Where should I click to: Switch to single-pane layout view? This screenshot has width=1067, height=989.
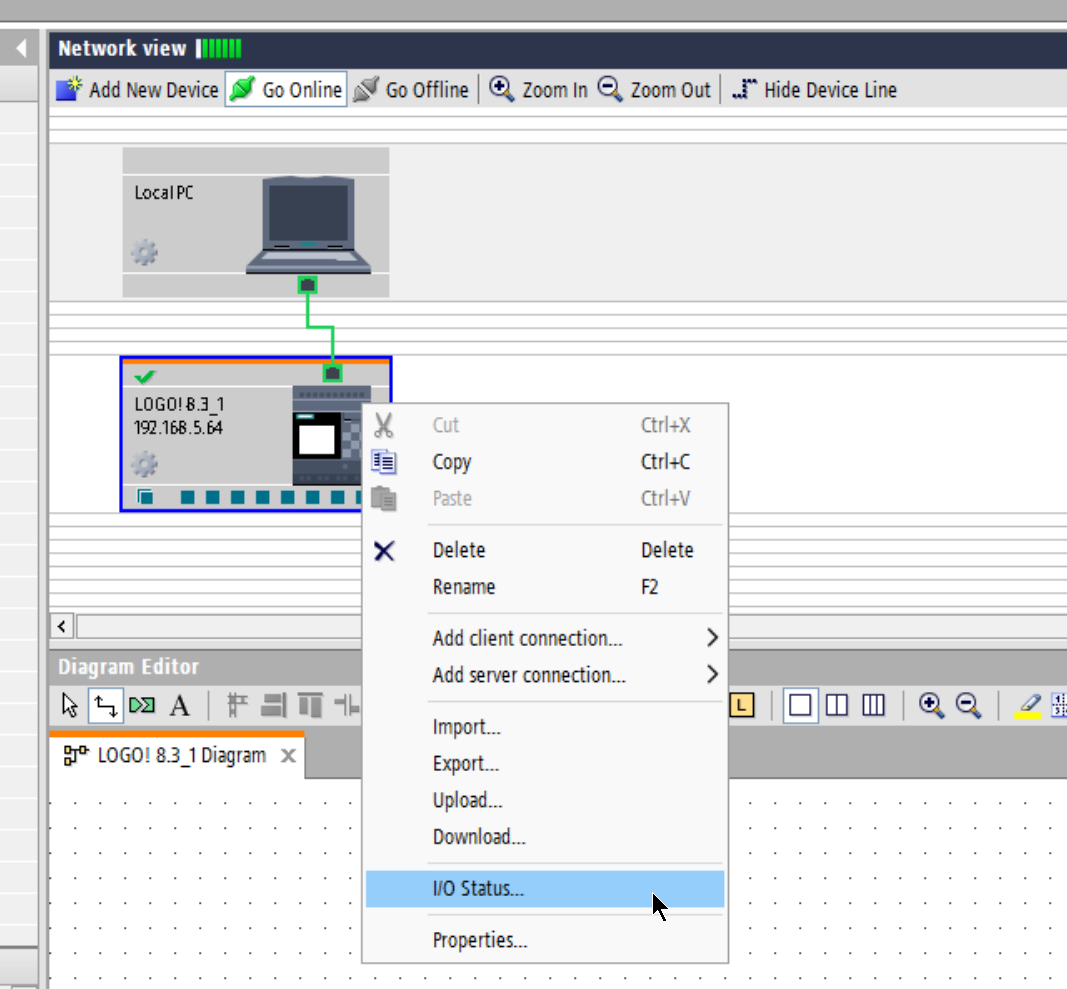(x=800, y=705)
